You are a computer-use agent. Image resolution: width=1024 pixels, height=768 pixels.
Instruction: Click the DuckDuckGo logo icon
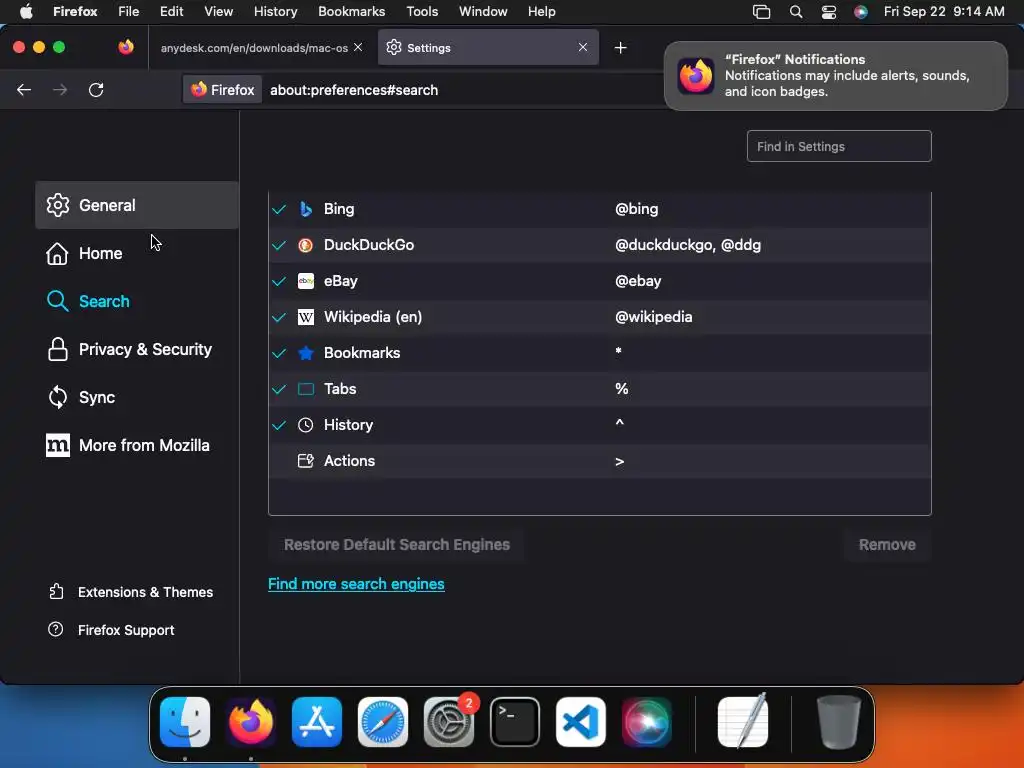[x=306, y=245]
